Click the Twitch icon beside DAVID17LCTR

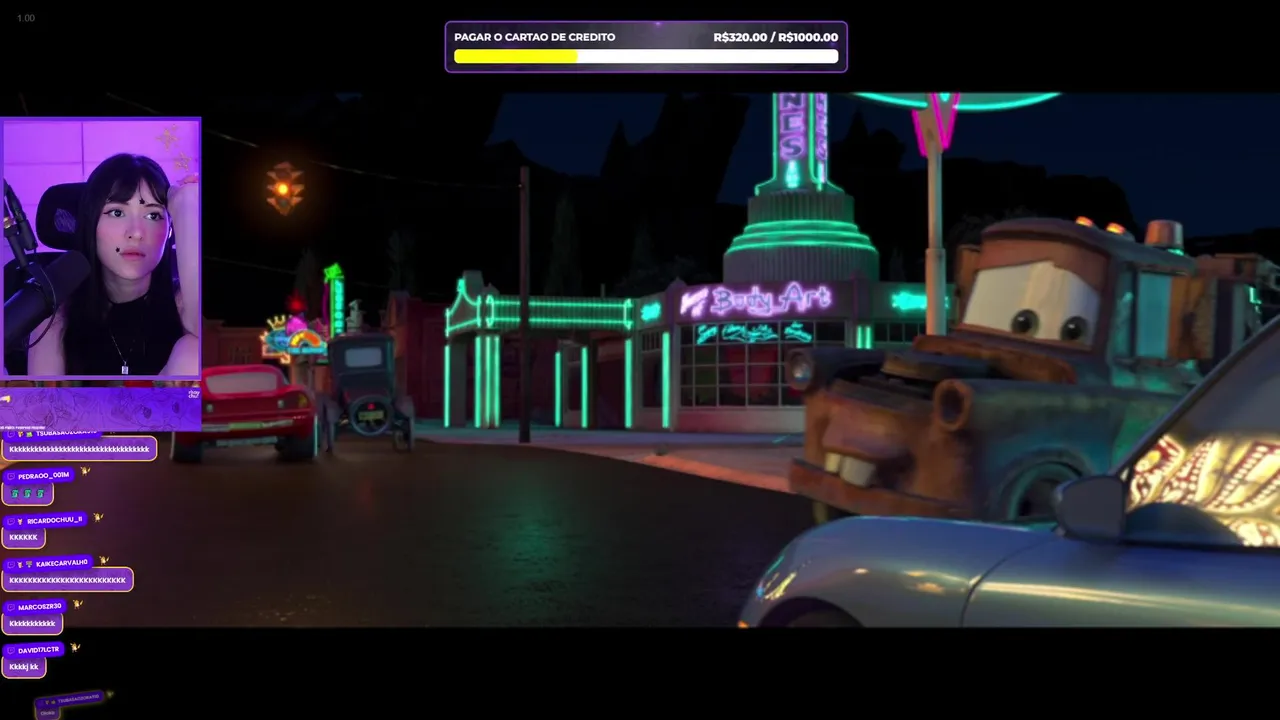(11, 651)
